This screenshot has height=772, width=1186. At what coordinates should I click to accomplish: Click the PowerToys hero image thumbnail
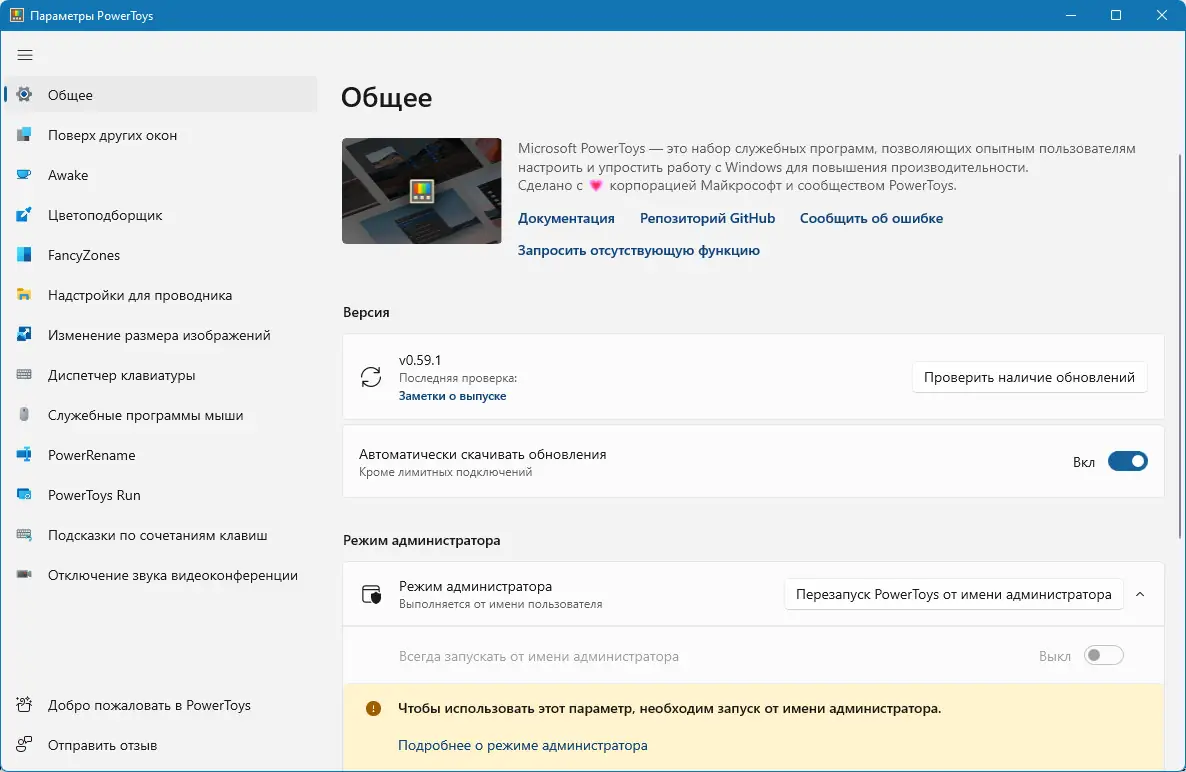pos(421,191)
